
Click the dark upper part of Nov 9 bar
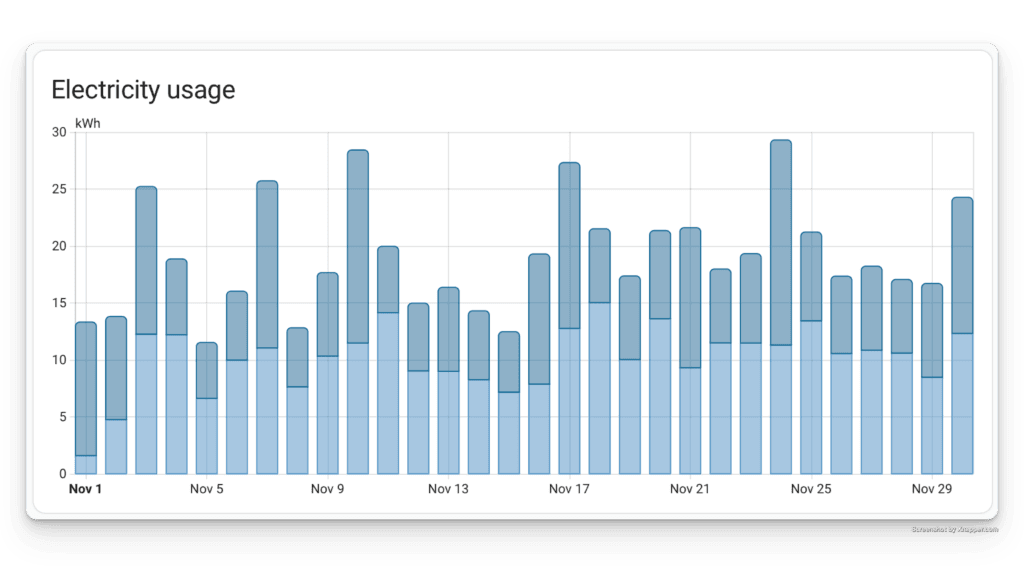(x=328, y=313)
